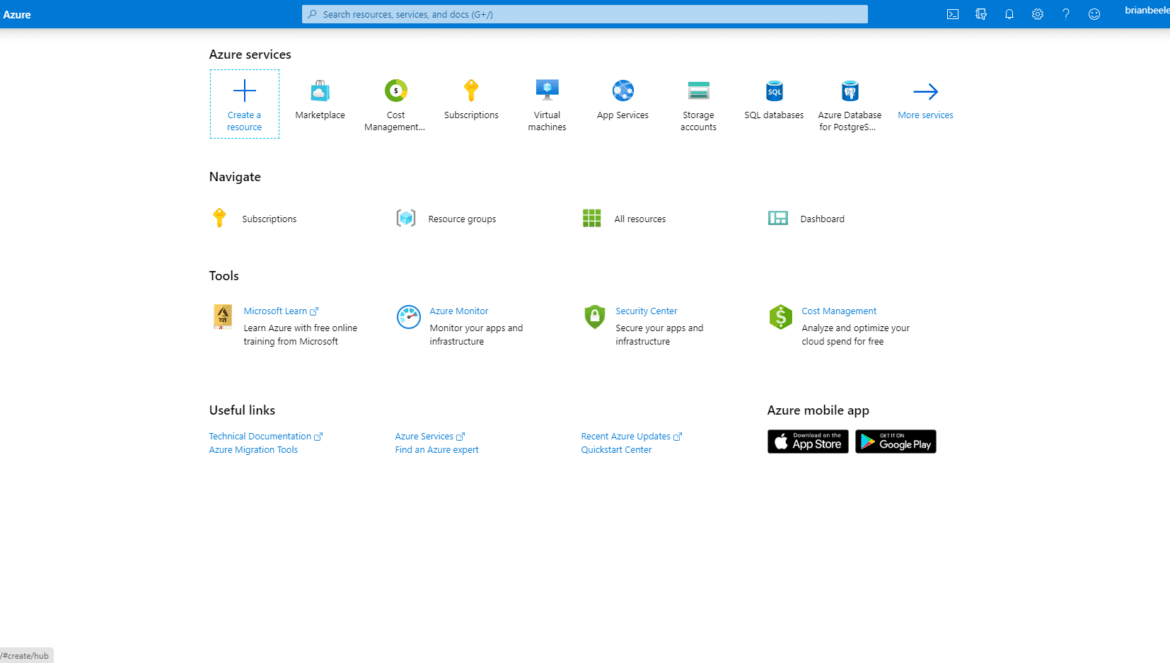This screenshot has height=663, width=1170.
Task: Open the SQL databases icon
Action: 774,91
